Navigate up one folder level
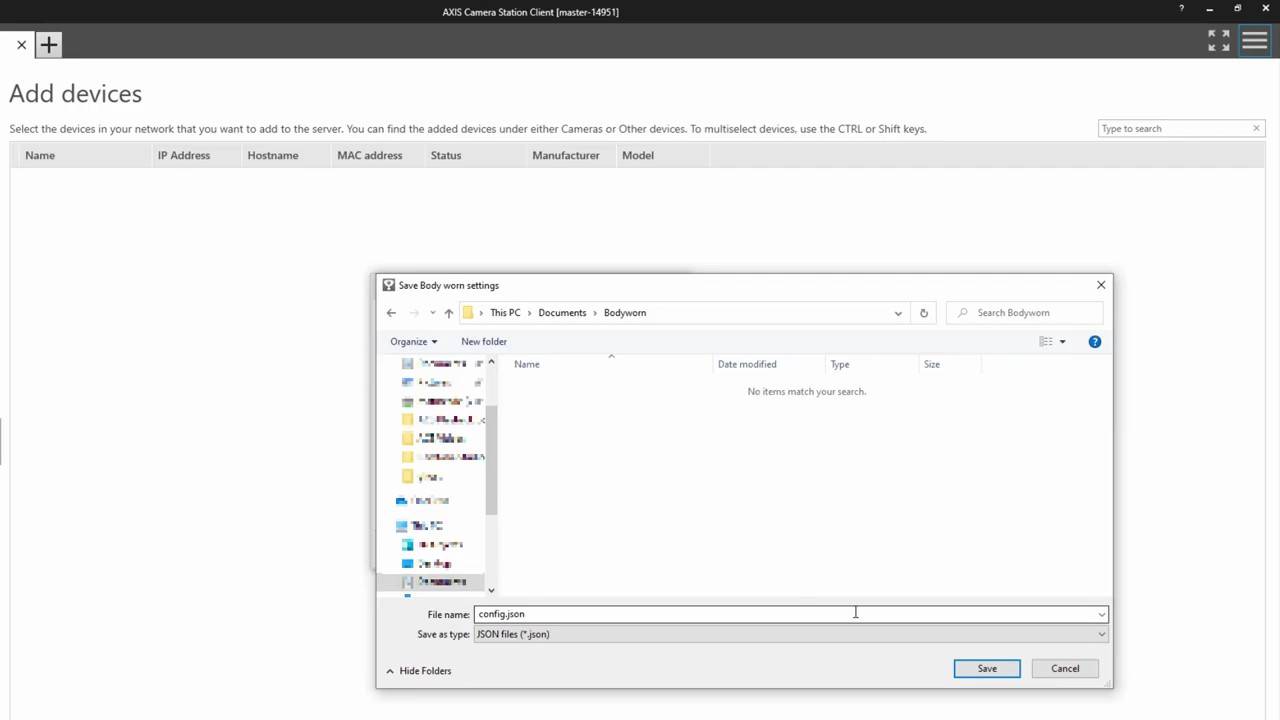 [448, 313]
